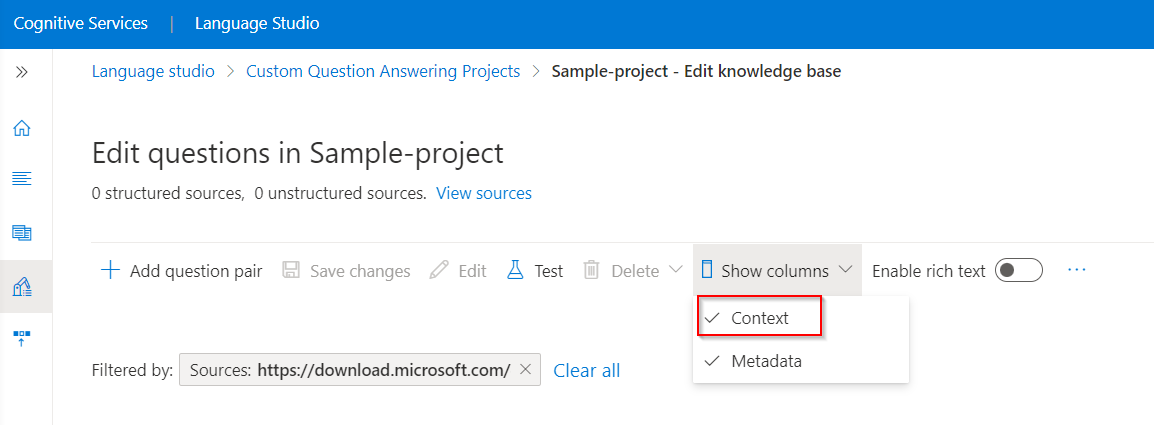Click the plus icon to add question pair
1154x425 pixels.
110,270
